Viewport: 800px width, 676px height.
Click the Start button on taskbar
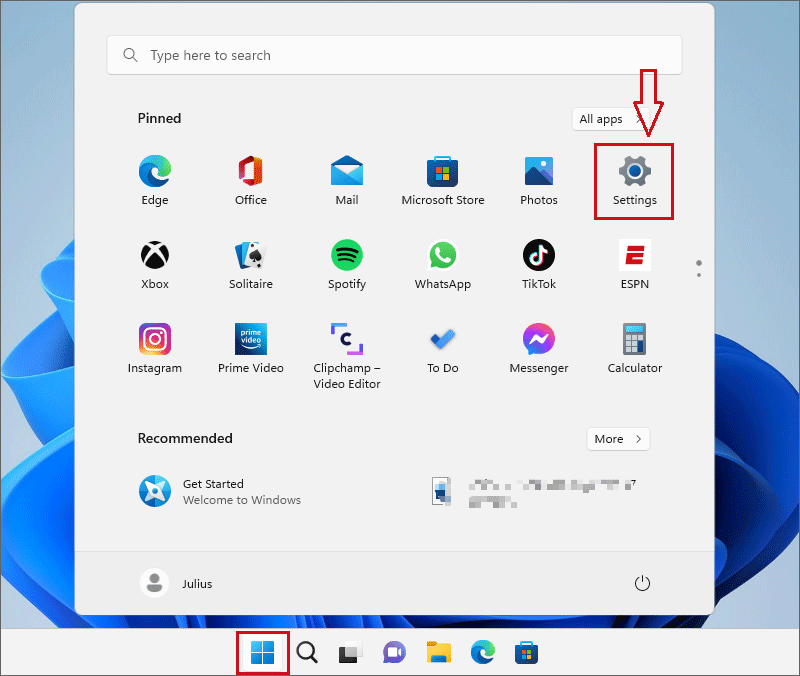pos(263,653)
